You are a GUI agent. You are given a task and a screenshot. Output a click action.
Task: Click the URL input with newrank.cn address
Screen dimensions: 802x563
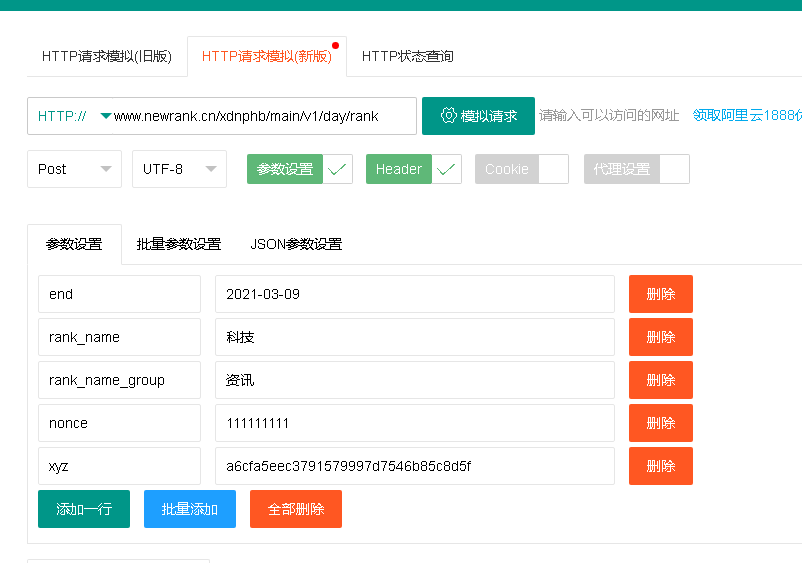coord(263,116)
